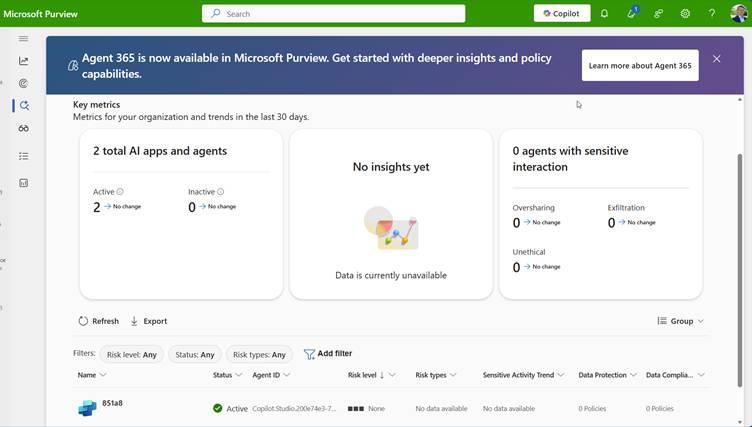
Task: Expand the Risk types: Any filter
Action: pos(259,354)
